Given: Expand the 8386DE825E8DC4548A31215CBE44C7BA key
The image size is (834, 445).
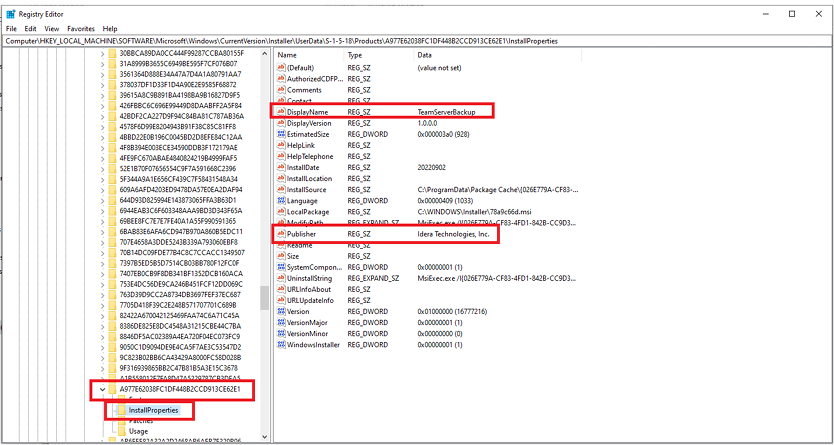Looking at the screenshot, I should (102, 326).
